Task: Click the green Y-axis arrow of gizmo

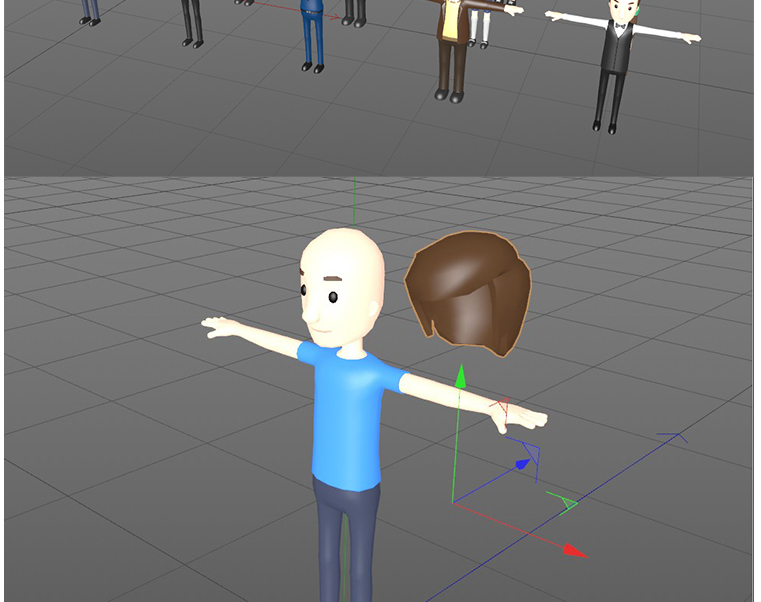Action: pos(460,376)
